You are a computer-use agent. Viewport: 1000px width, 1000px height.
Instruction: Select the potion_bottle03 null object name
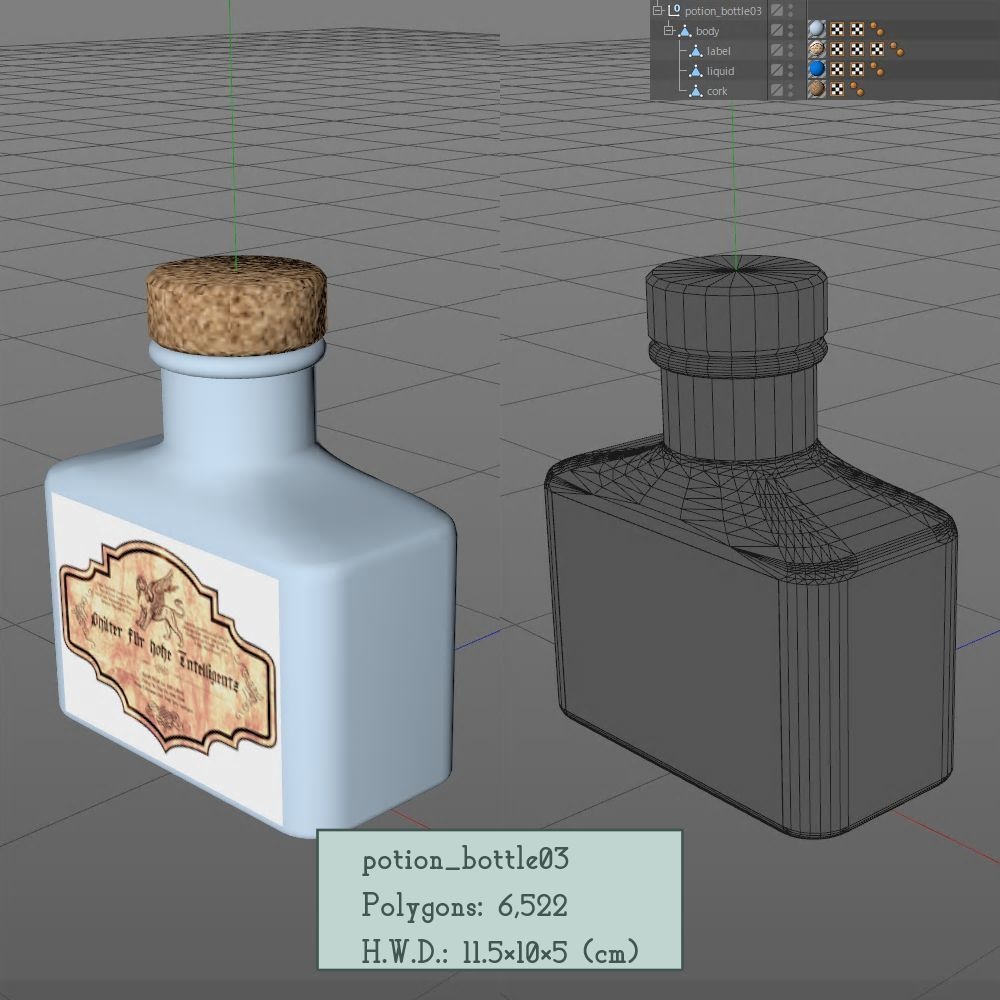pos(723,11)
